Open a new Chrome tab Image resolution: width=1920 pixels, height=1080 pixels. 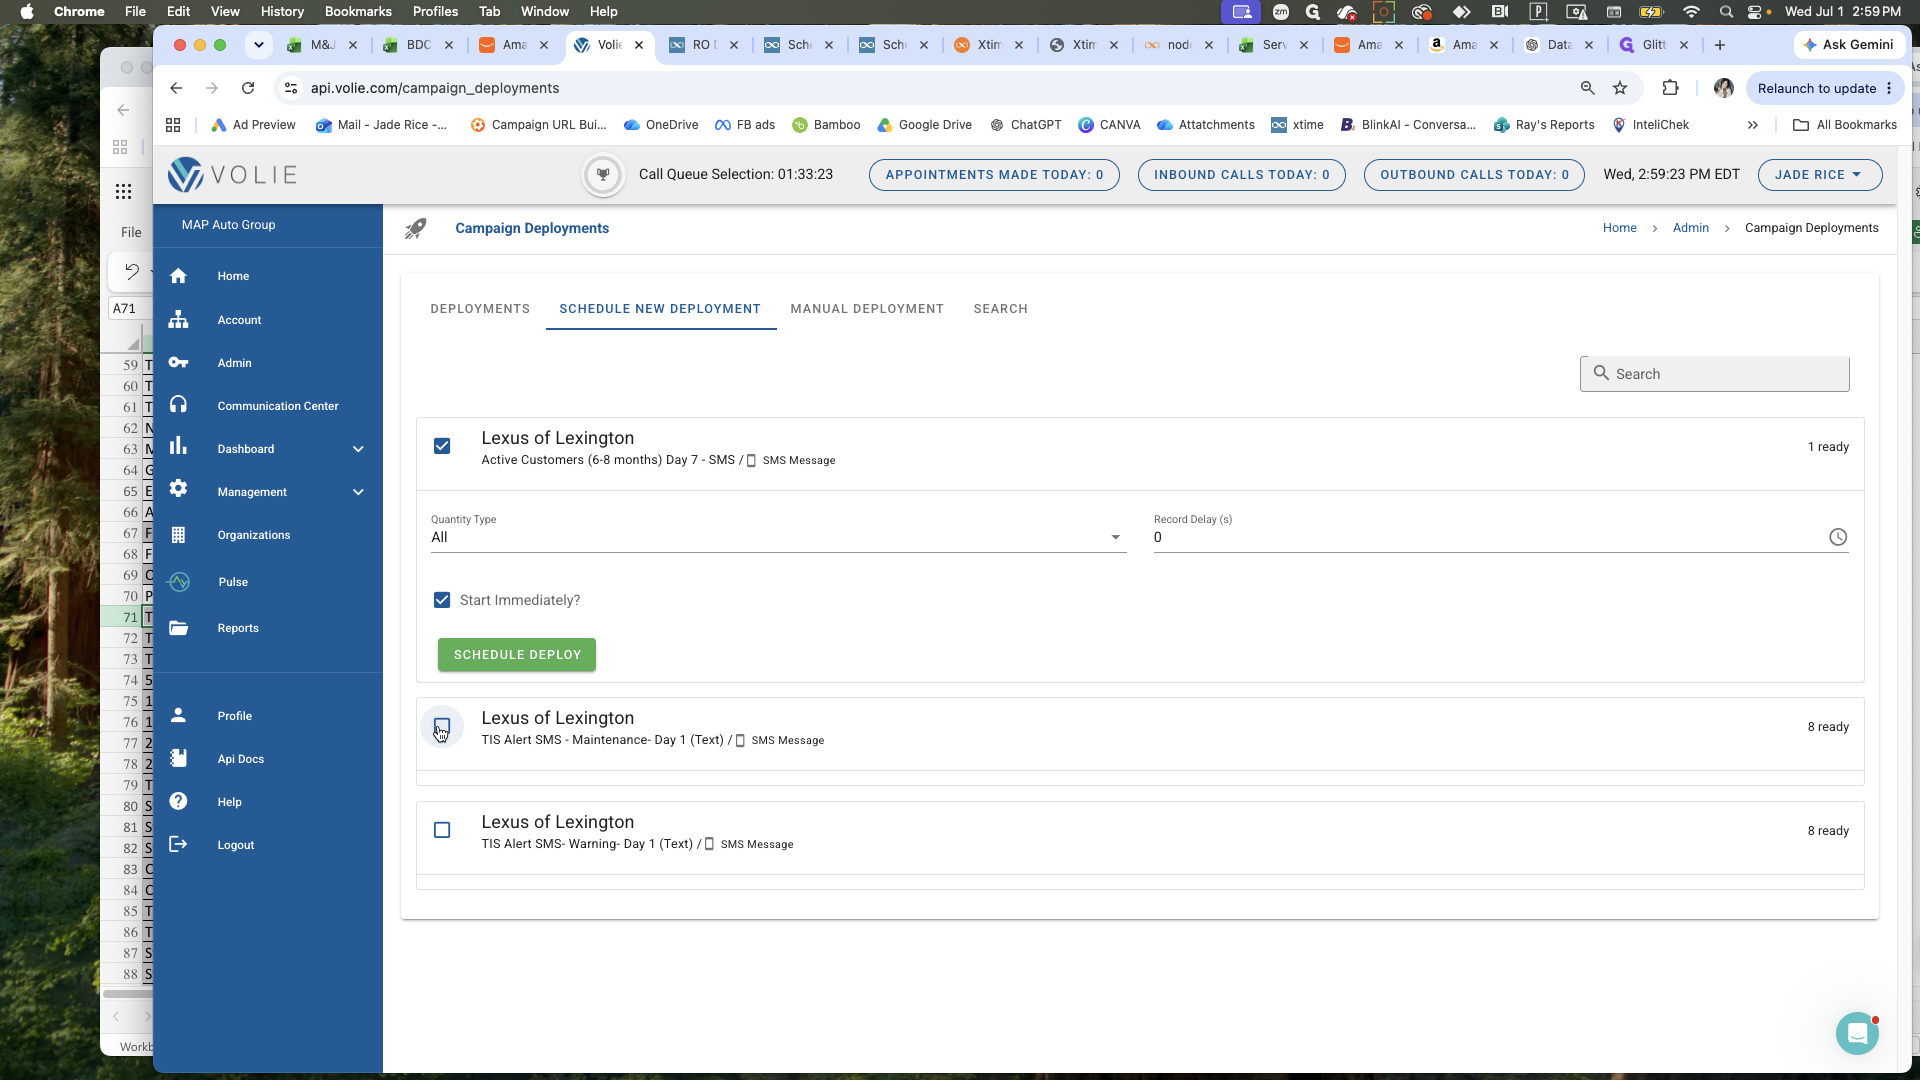tap(1719, 45)
